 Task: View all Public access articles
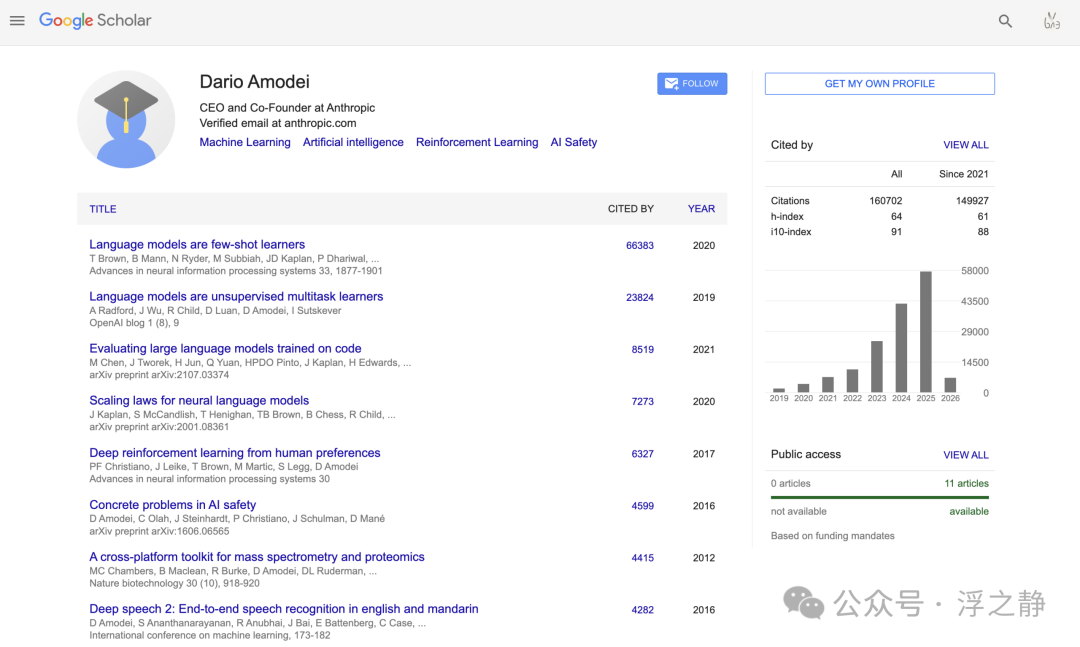(966, 455)
